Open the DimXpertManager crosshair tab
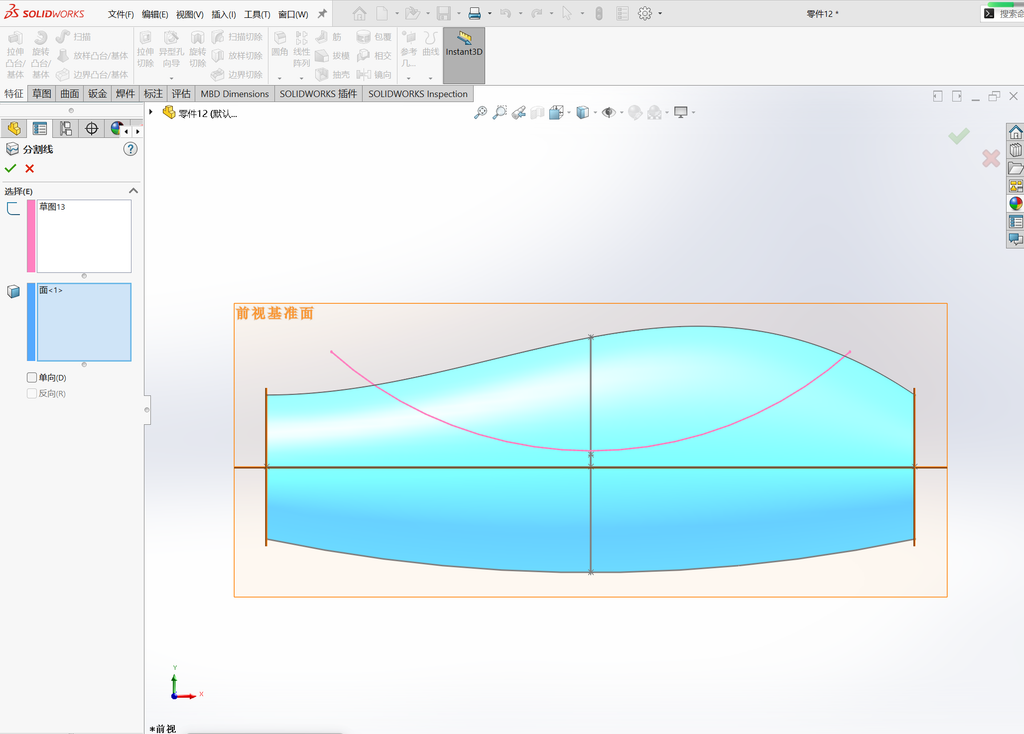Viewport: 1024px width, 734px height. [x=91, y=129]
